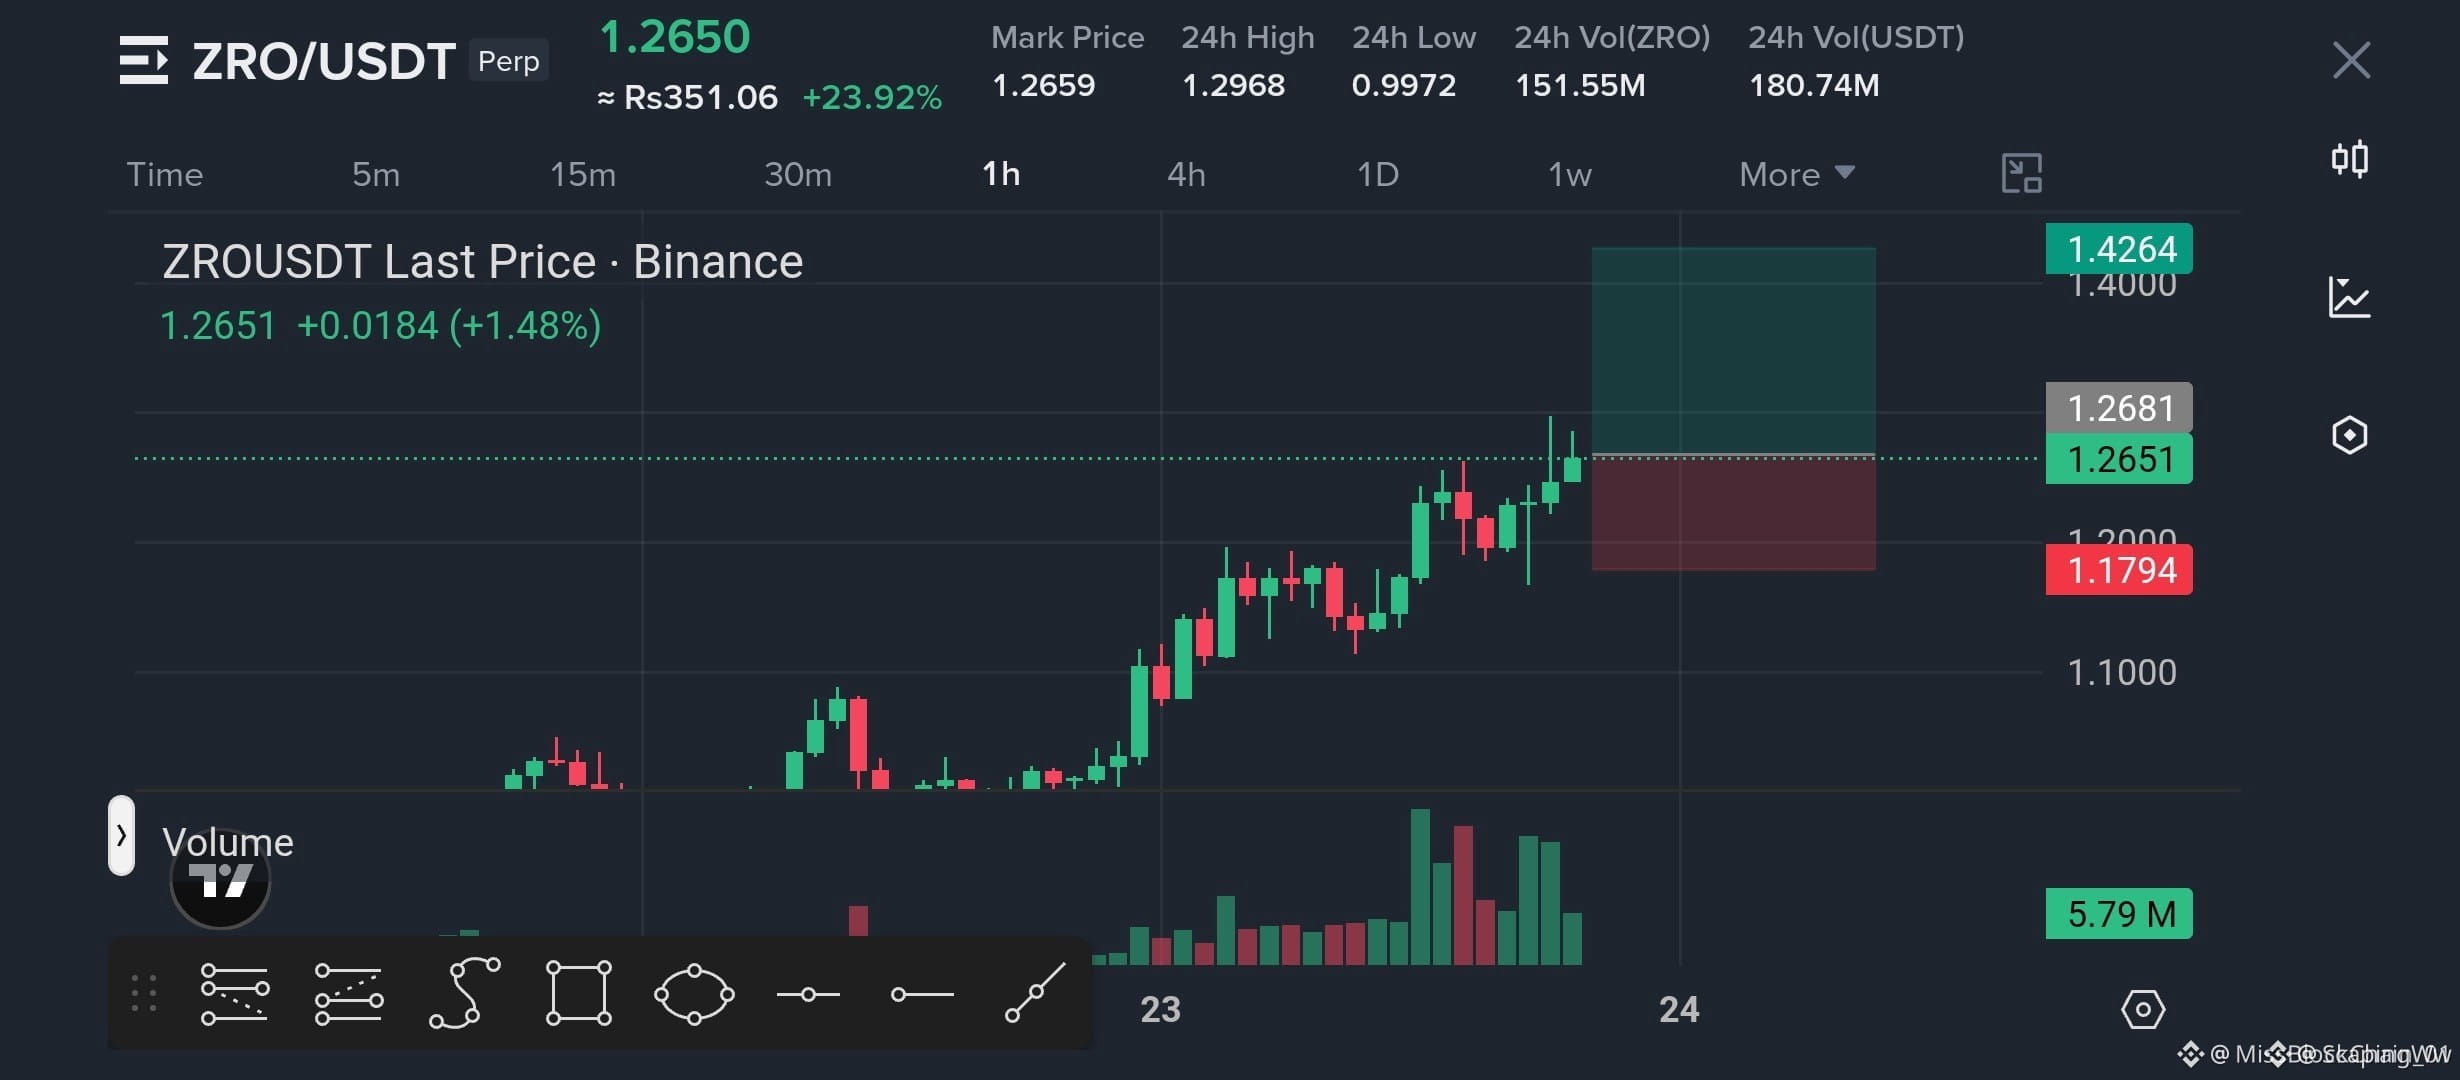The height and width of the screenshot is (1080, 2460).
Task: Select the horizontal ray drawing tool
Action: (x=922, y=994)
